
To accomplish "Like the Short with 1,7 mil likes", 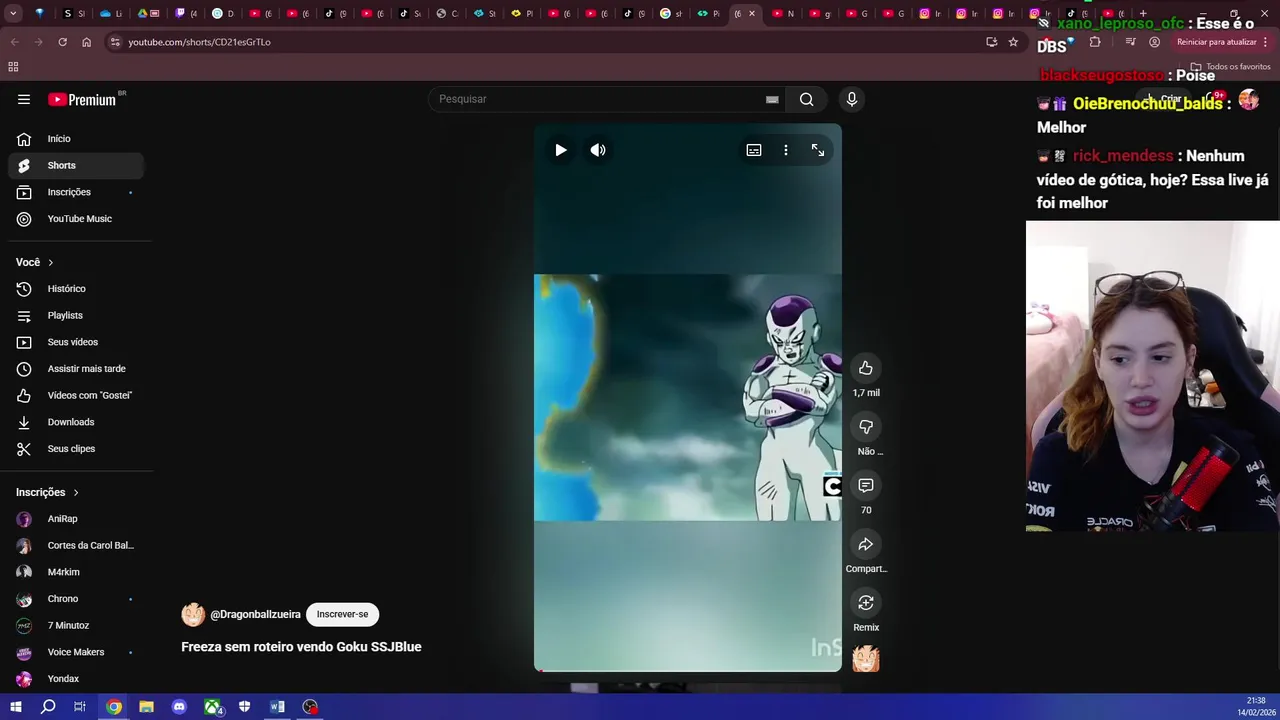I will (866, 368).
